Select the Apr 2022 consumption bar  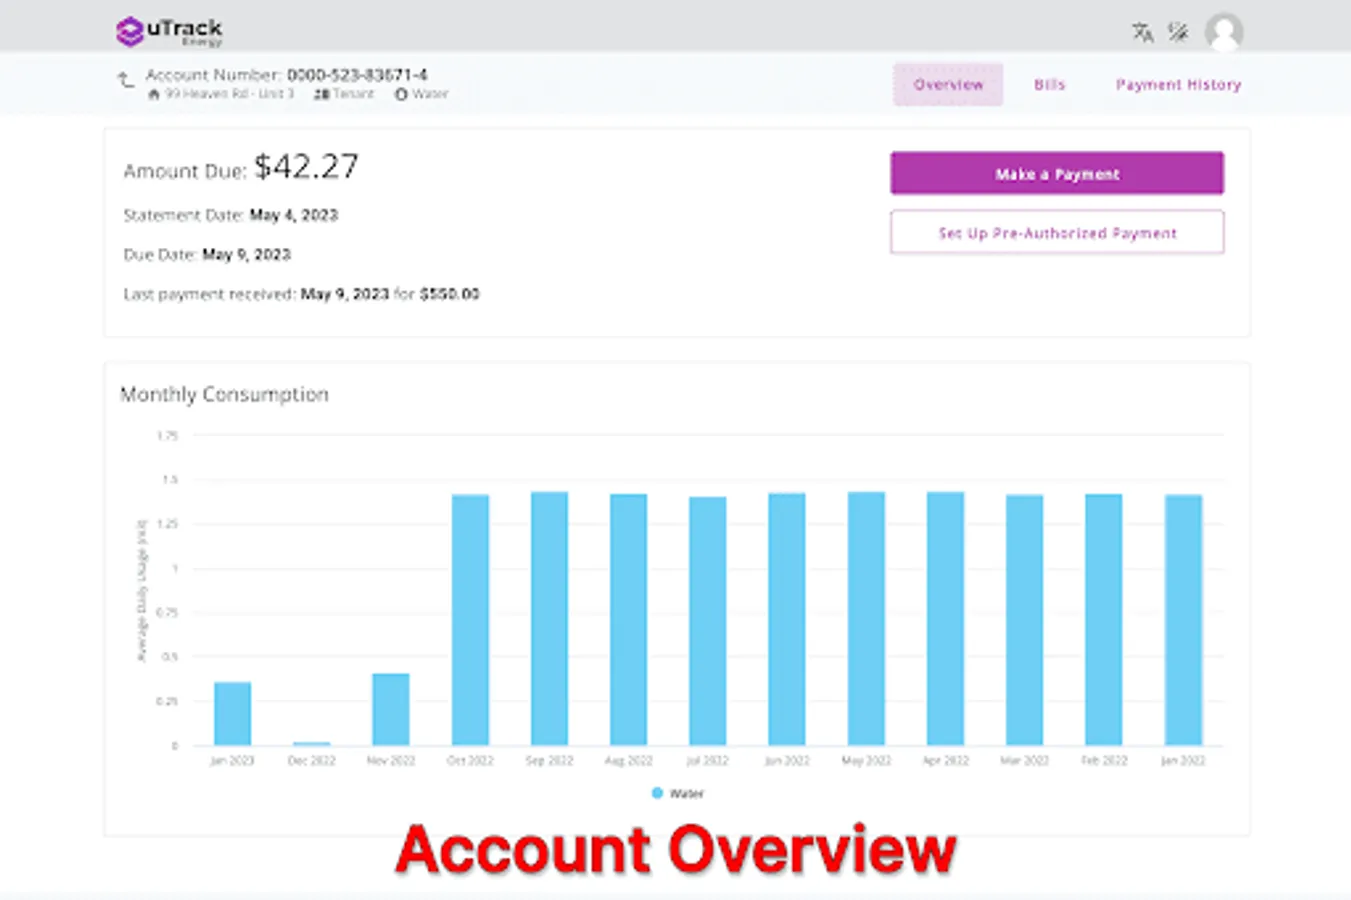(945, 619)
